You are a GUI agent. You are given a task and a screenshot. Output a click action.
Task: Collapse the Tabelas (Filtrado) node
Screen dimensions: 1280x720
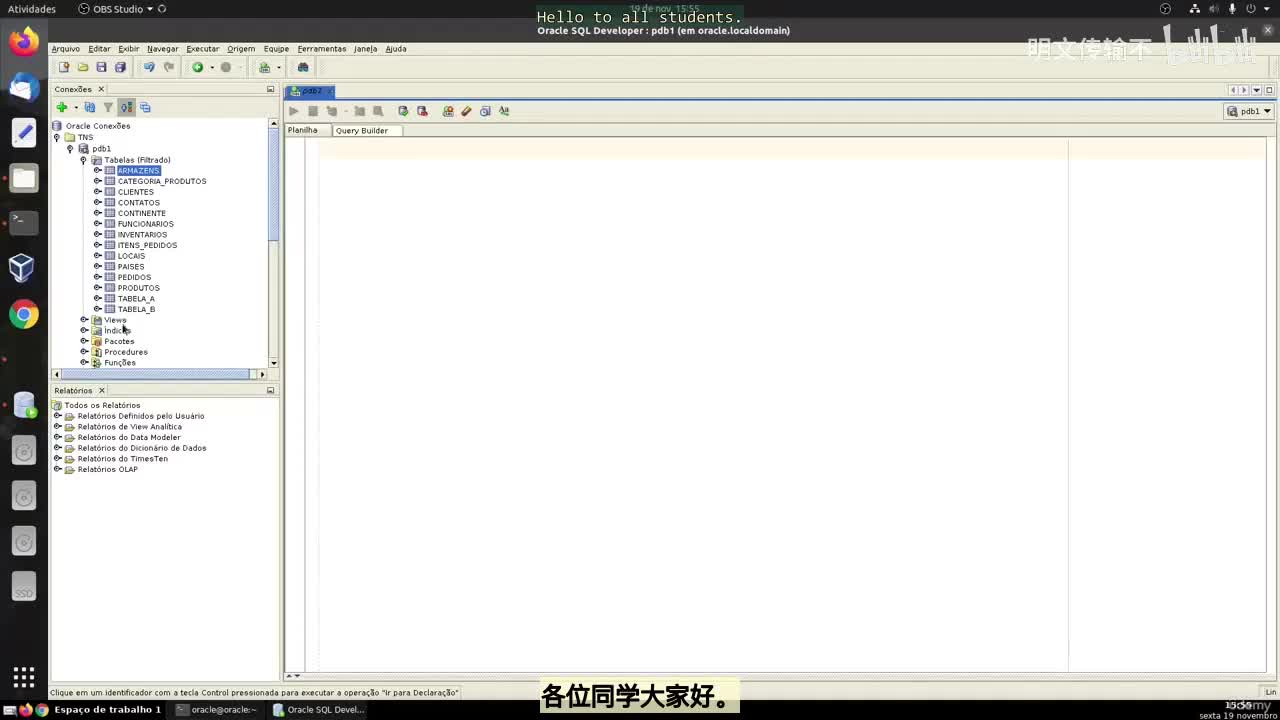pos(83,160)
